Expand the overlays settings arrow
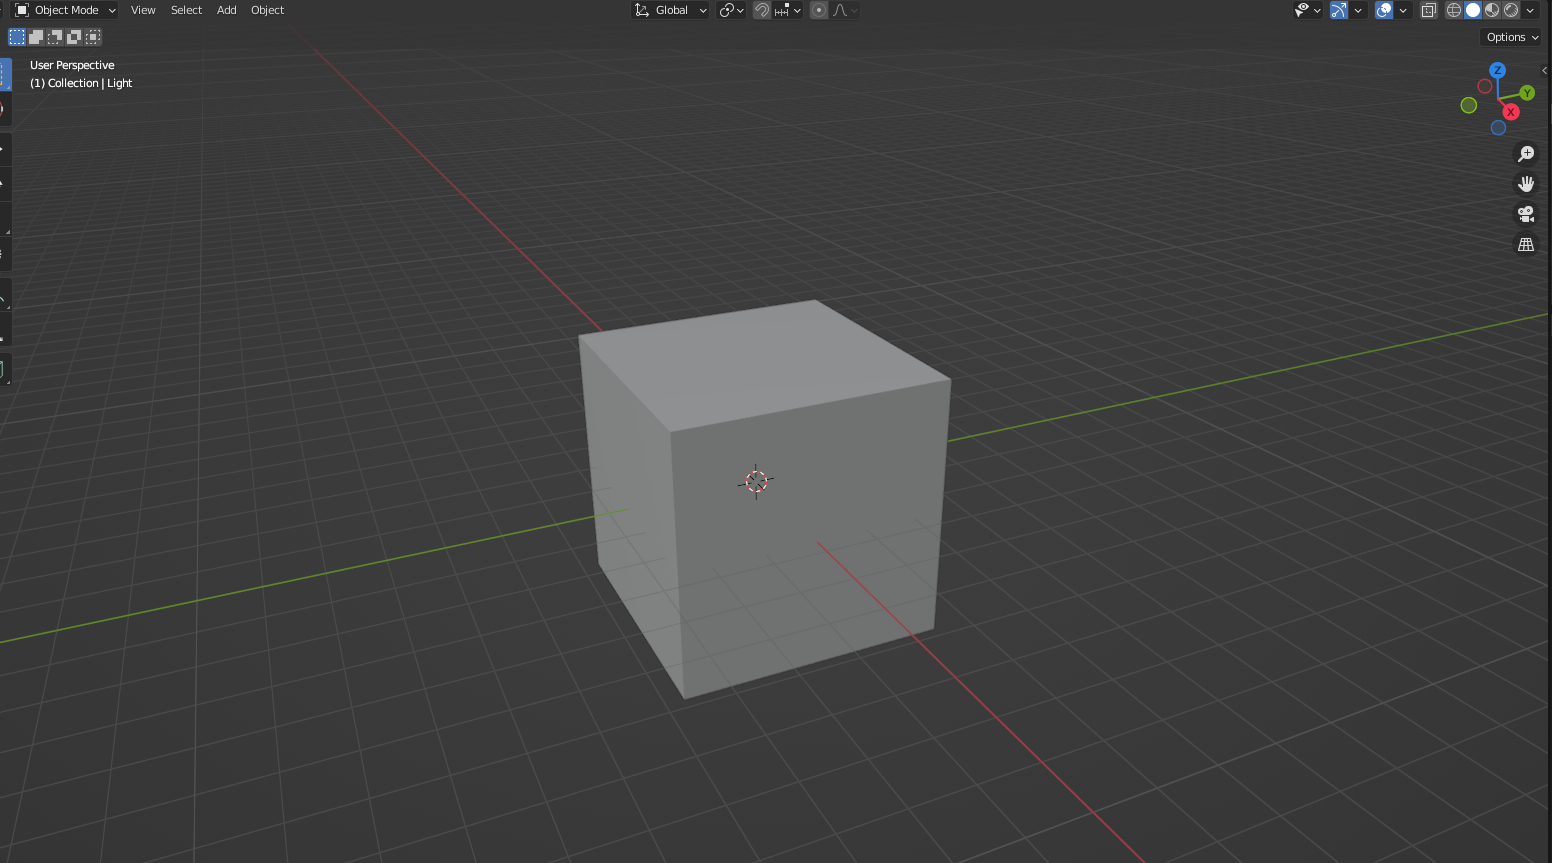The image size is (1552, 863). 1403,10
